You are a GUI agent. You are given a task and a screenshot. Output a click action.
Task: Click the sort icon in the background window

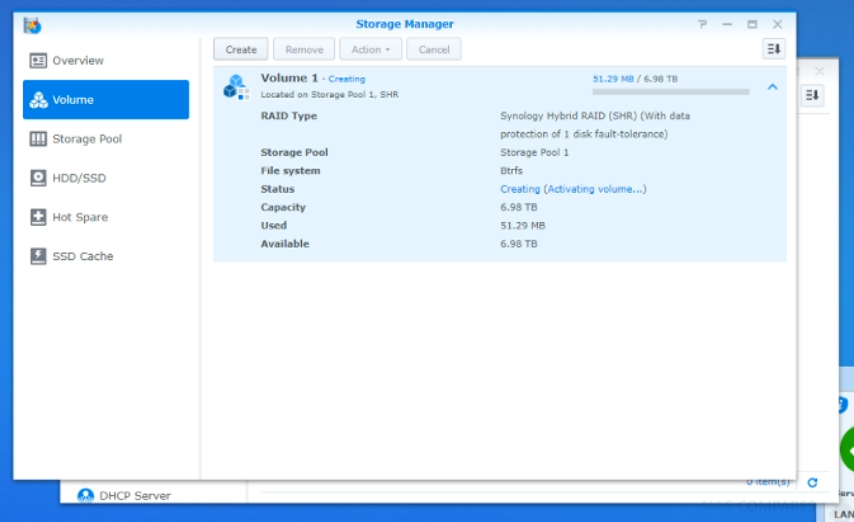point(812,95)
